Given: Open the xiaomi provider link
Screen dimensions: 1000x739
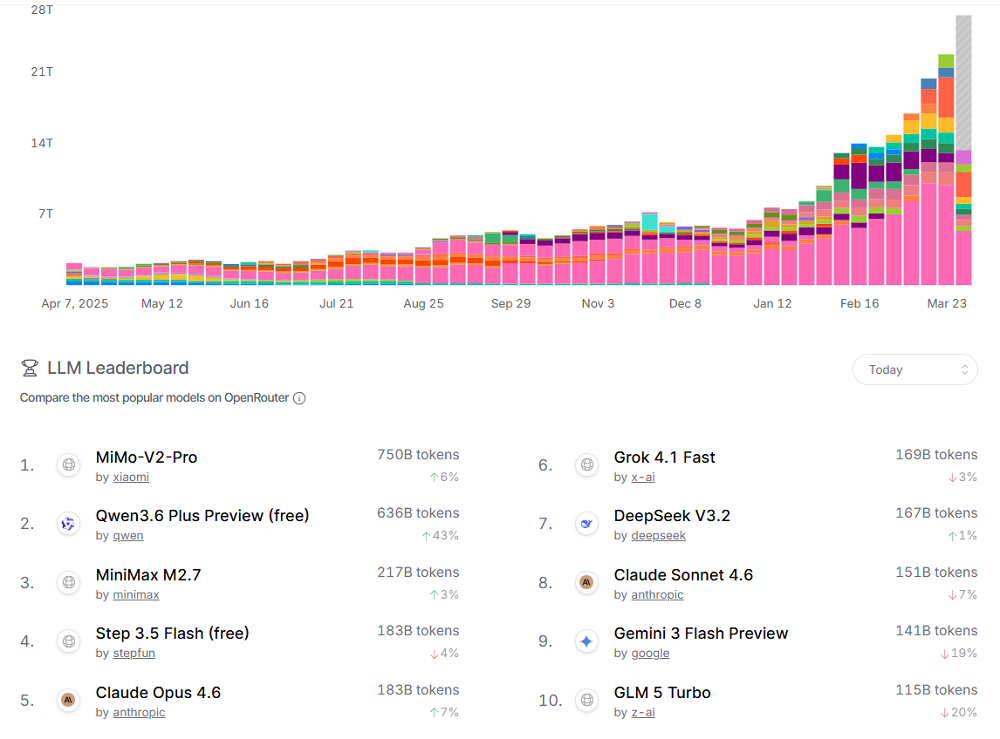Looking at the screenshot, I should tap(131, 478).
